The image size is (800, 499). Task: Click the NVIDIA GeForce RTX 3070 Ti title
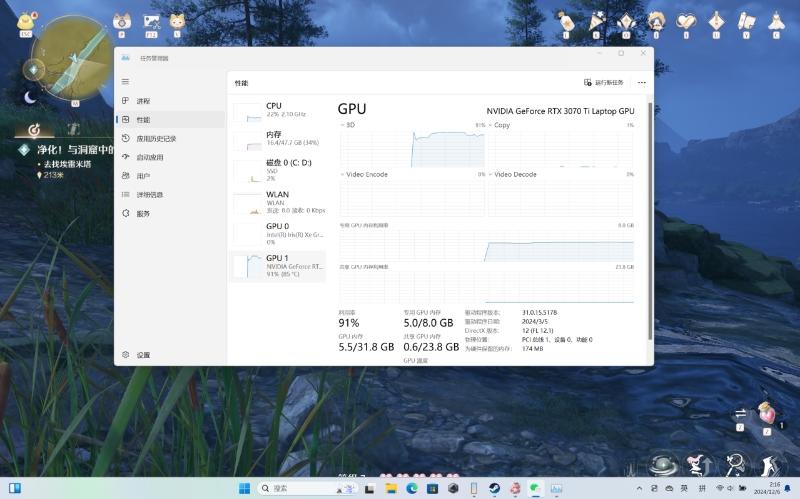(560, 111)
